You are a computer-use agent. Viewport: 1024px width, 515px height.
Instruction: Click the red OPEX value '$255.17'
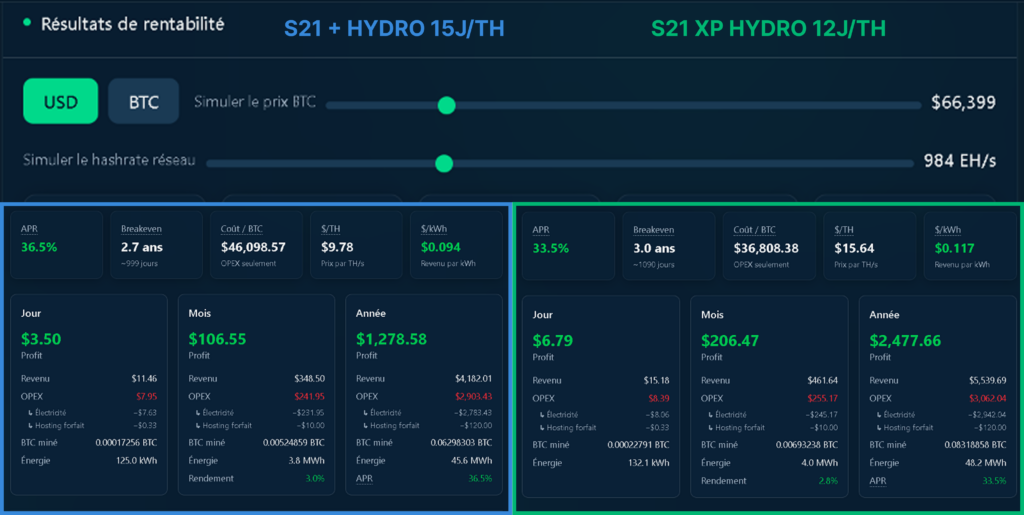822,398
